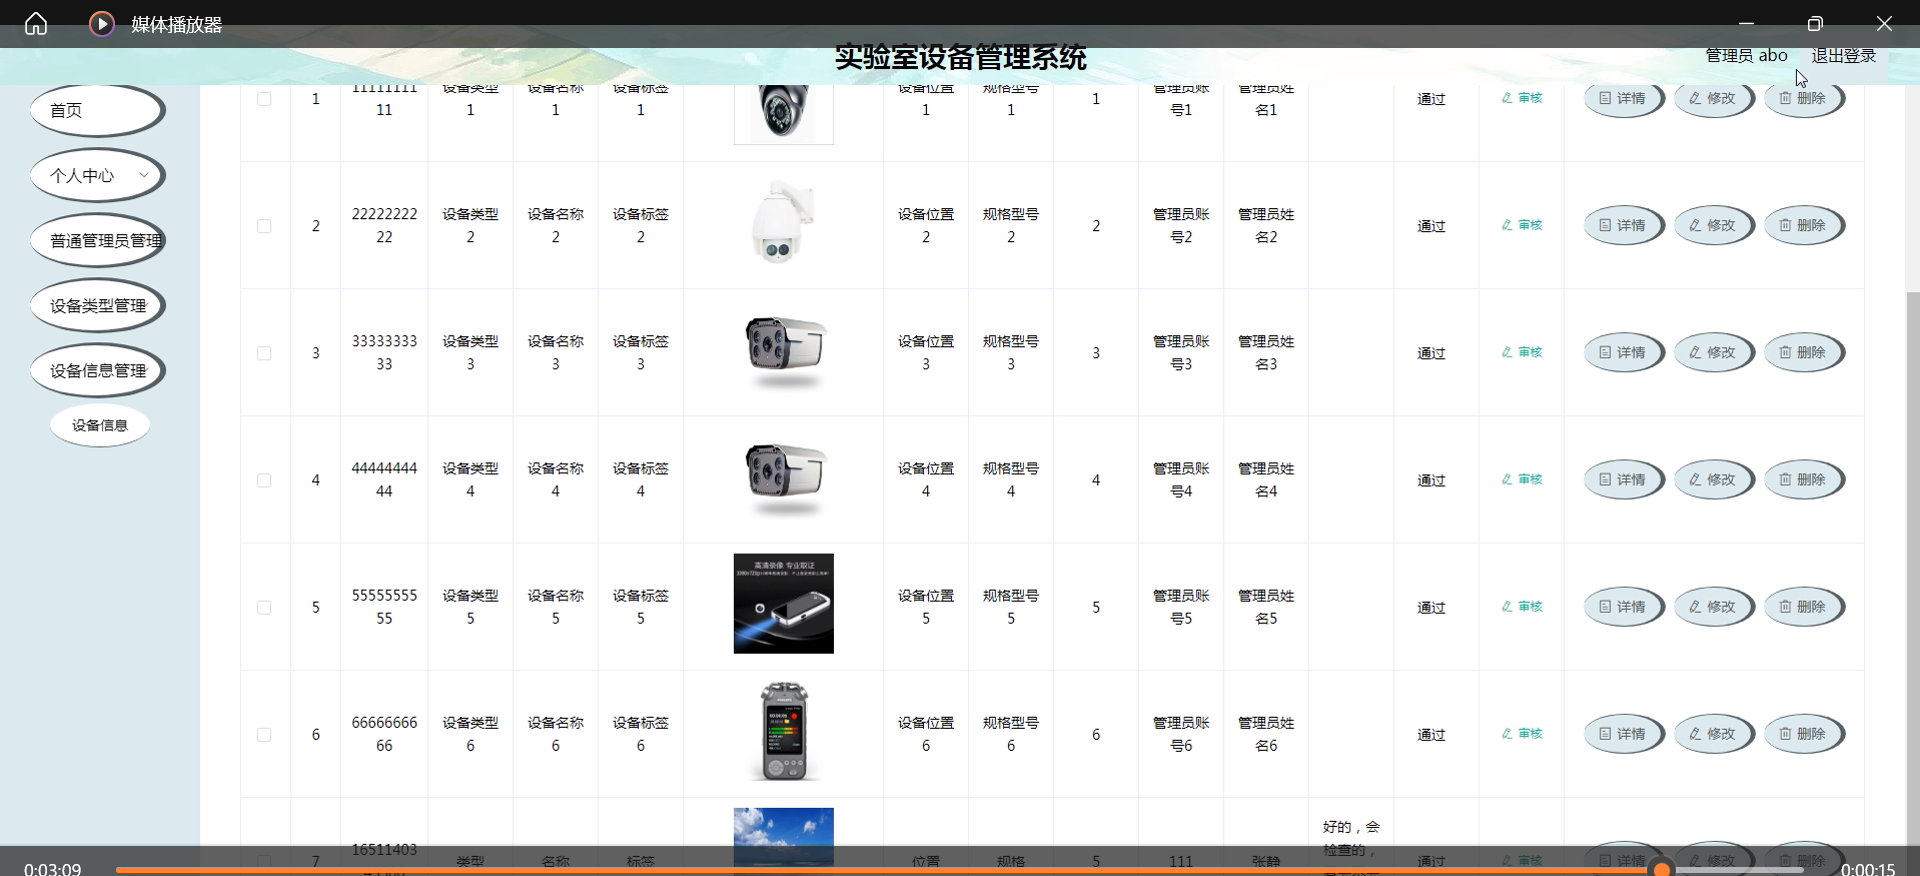Tick checkbox for row 1
This screenshot has height=876, width=1920.
click(264, 99)
